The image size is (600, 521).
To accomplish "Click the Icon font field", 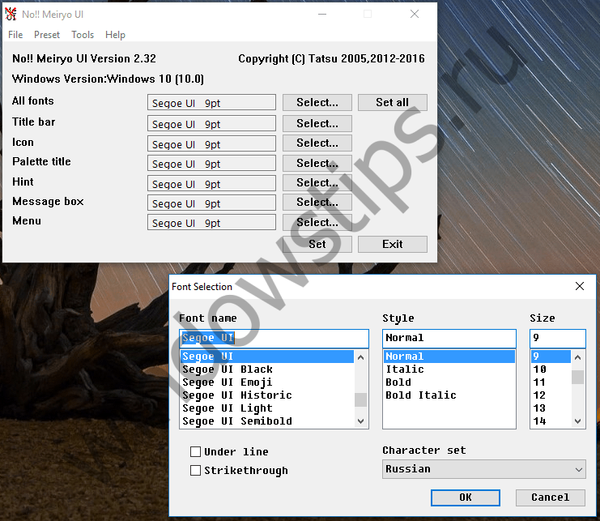I will pyautogui.click(x=211, y=143).
